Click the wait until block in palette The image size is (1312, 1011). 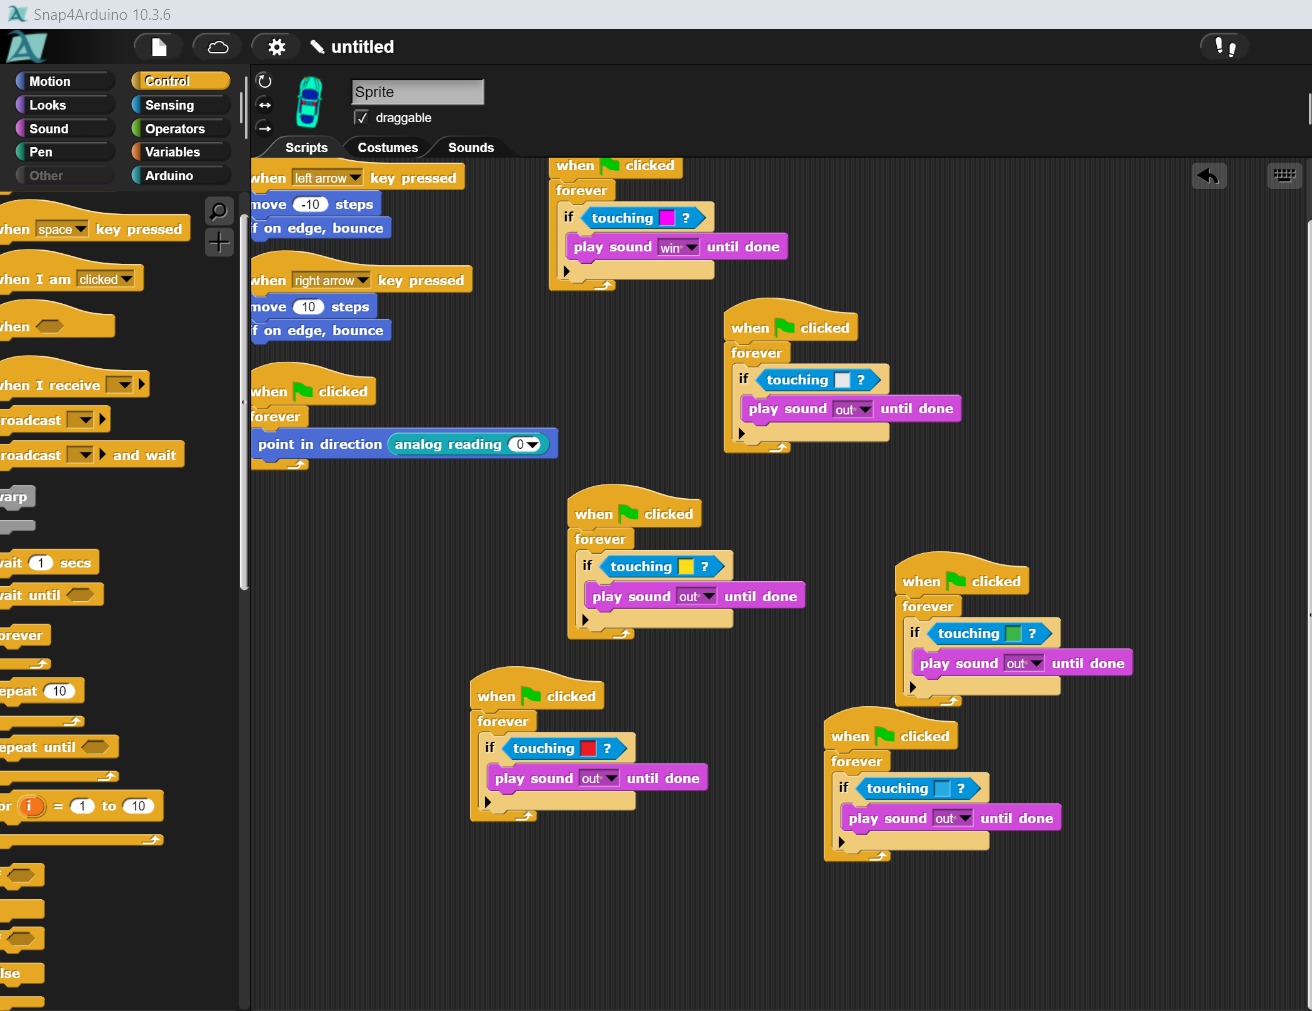pyautogui.click(x=50, y=595)
